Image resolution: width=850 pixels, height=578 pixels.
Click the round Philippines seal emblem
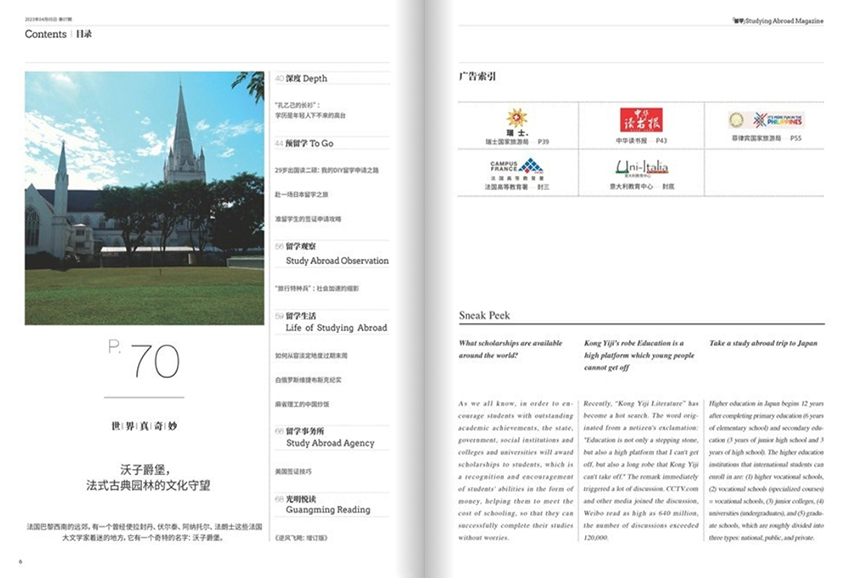(737, 120)
